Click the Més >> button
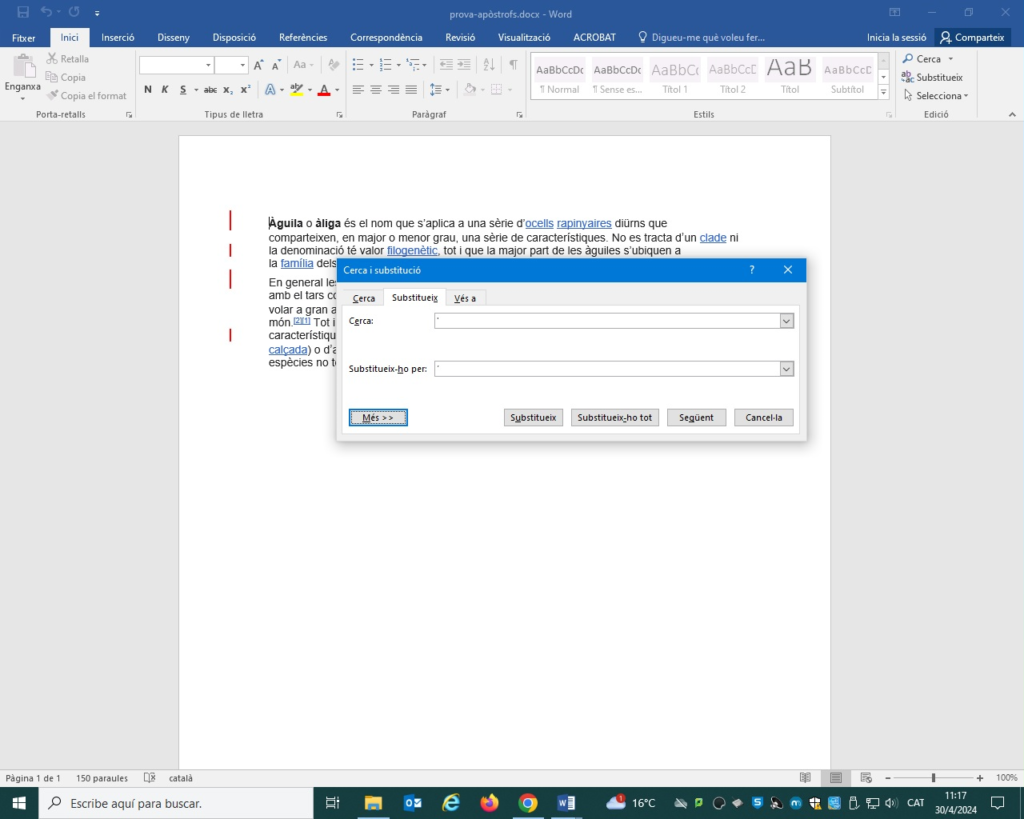Screen dimensions: 1024x819 [378, 417]
